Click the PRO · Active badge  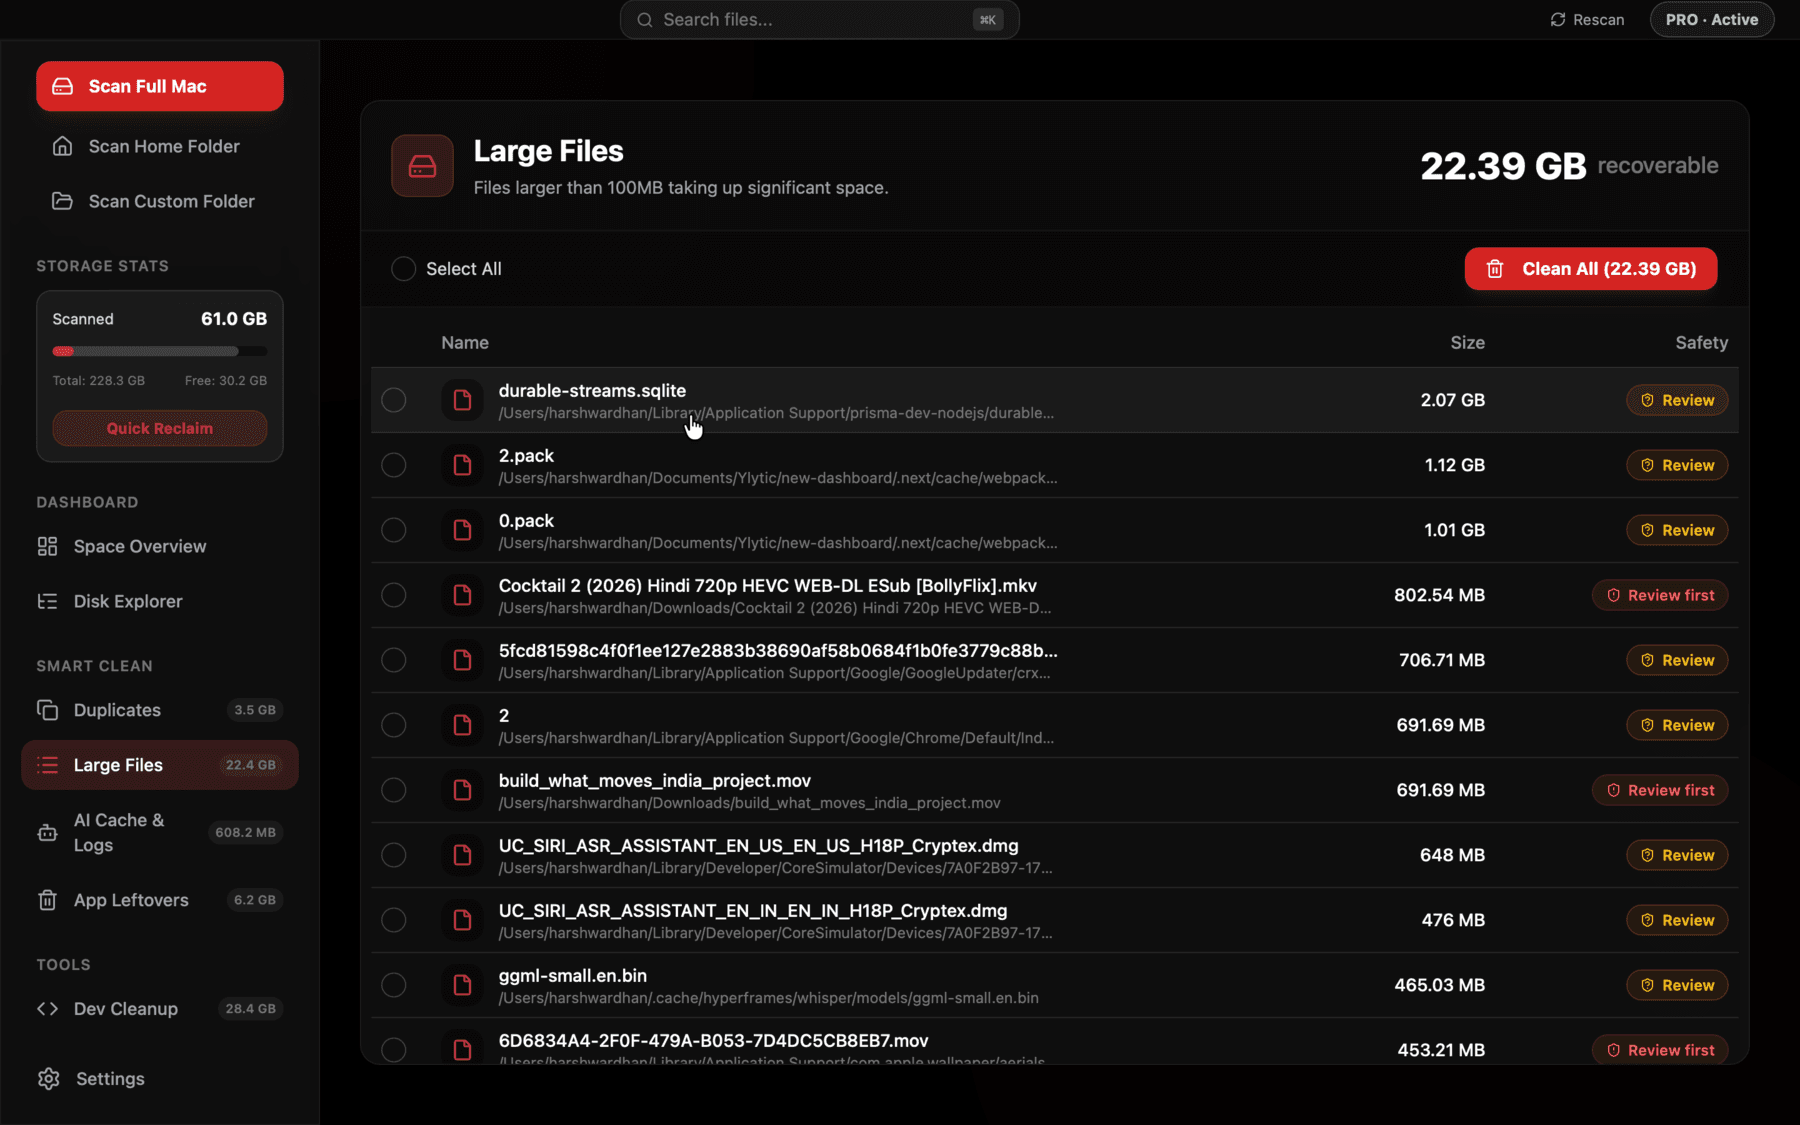tap(1712, 20)
